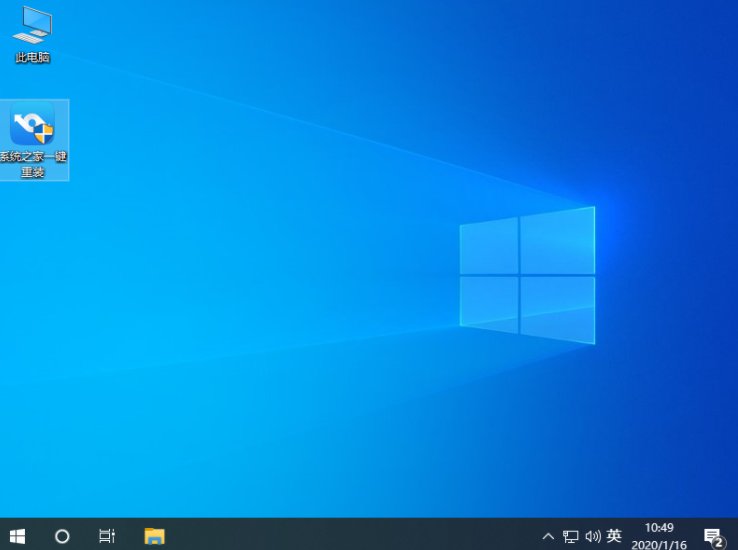The width and height of the screenshot is (738, 550).
Task: Click the Show Desktop sliver at taskbar end
Action: pos(735,536)
